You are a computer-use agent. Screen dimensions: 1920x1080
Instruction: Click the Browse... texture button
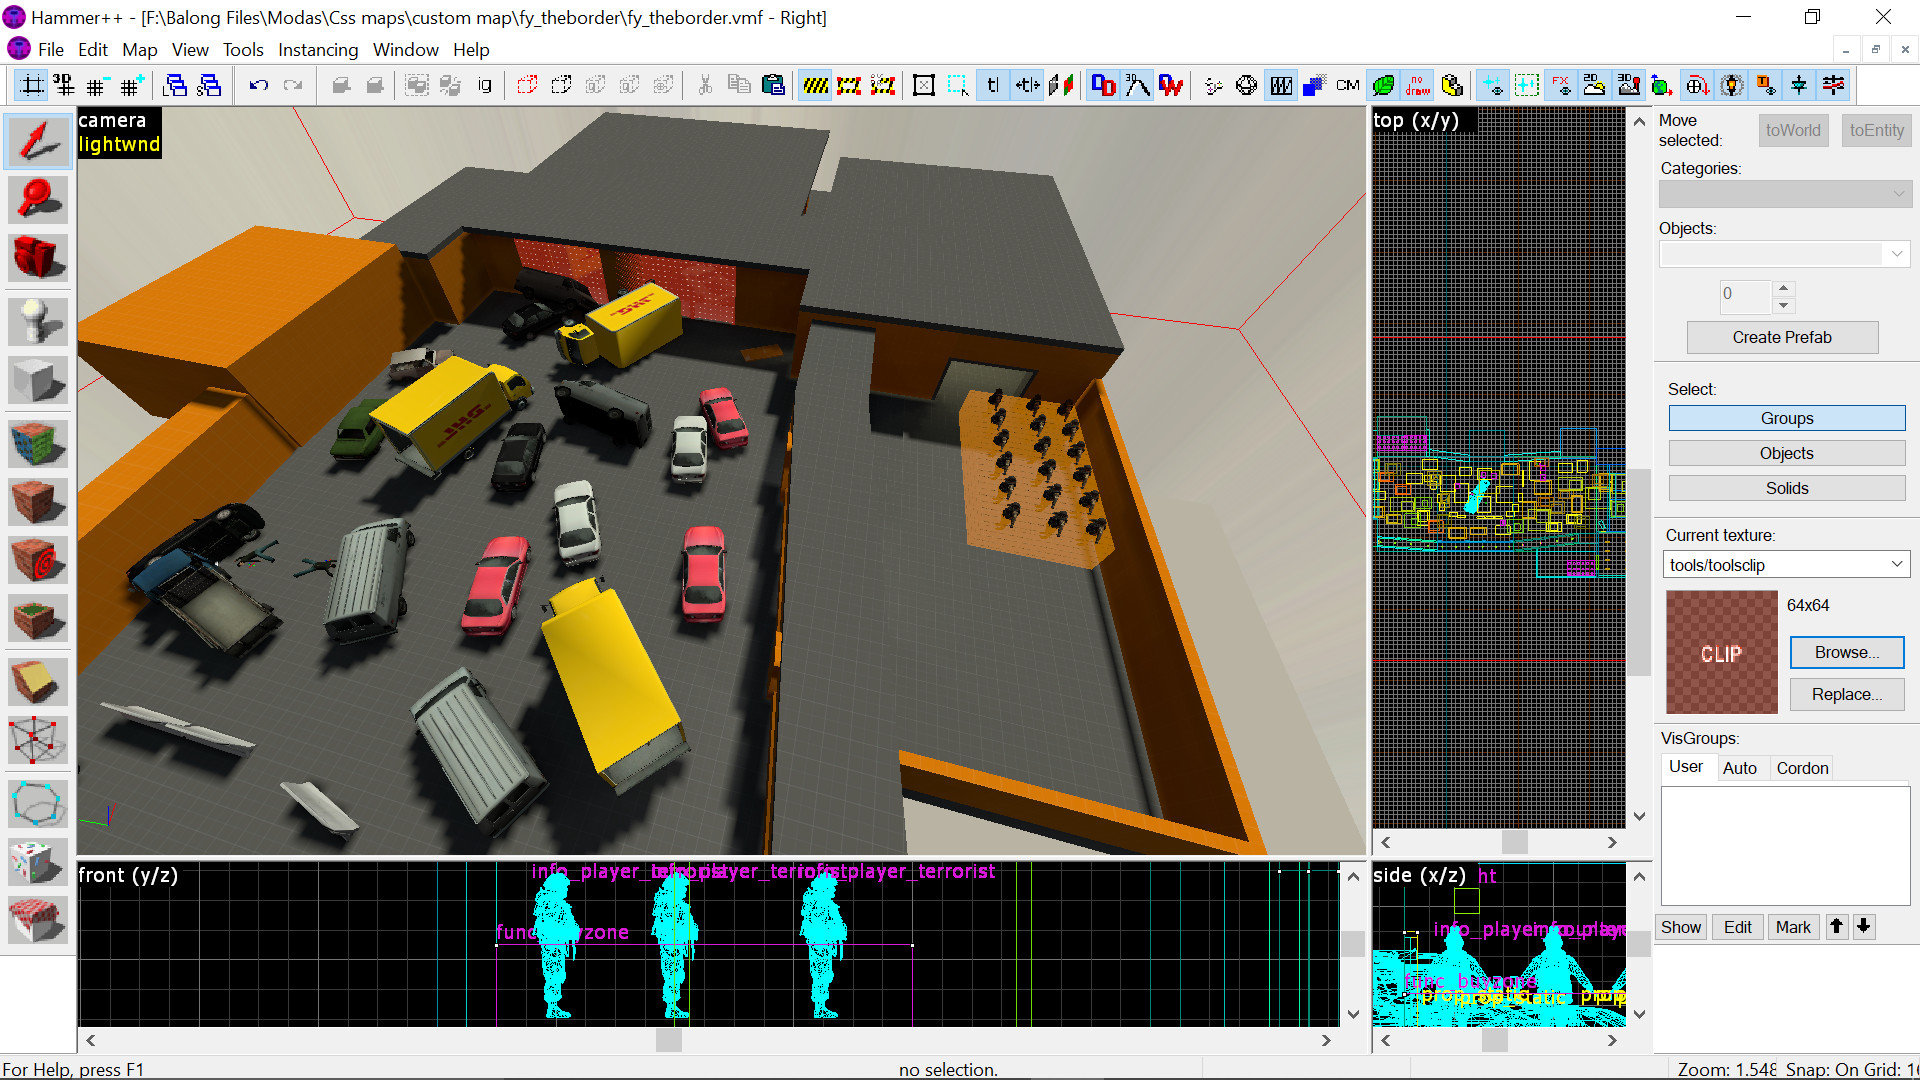click(1846, 653)
